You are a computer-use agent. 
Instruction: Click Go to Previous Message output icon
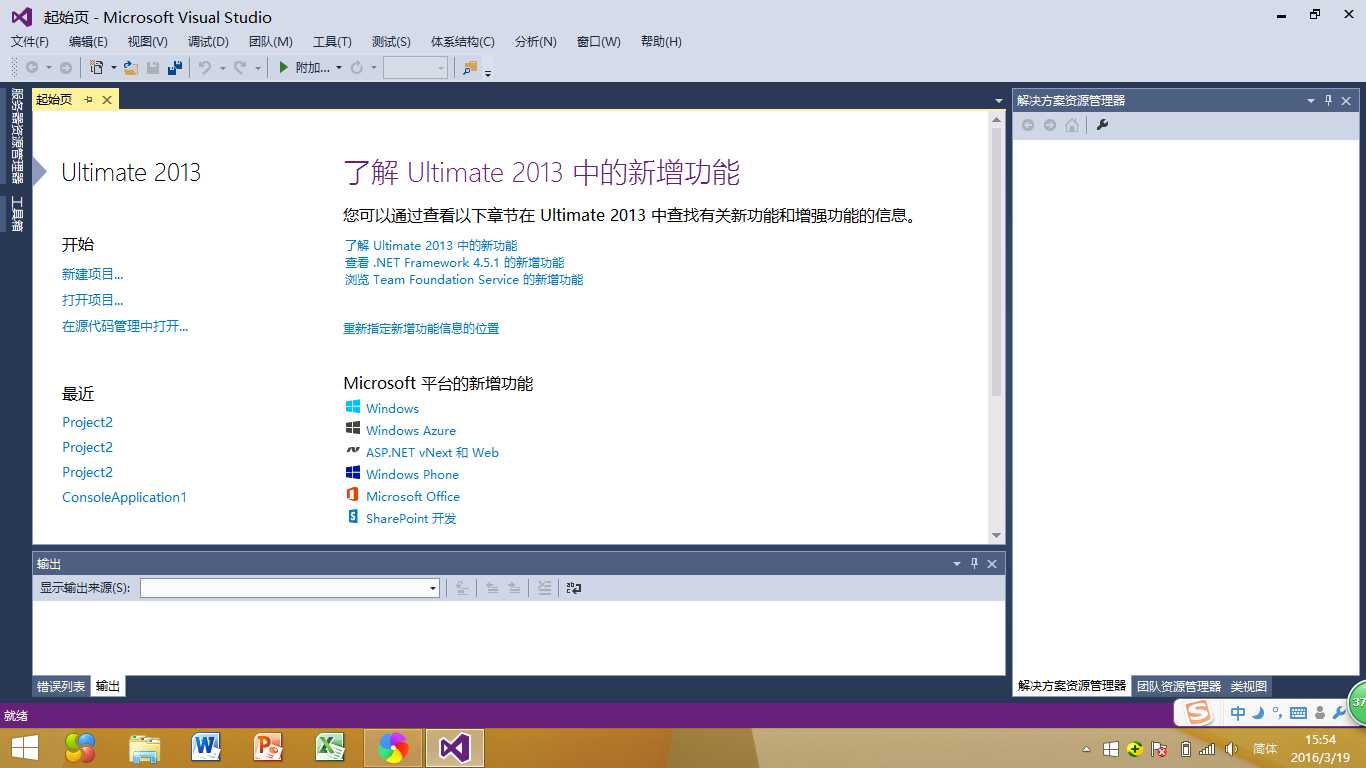click(x=492, y=588)
